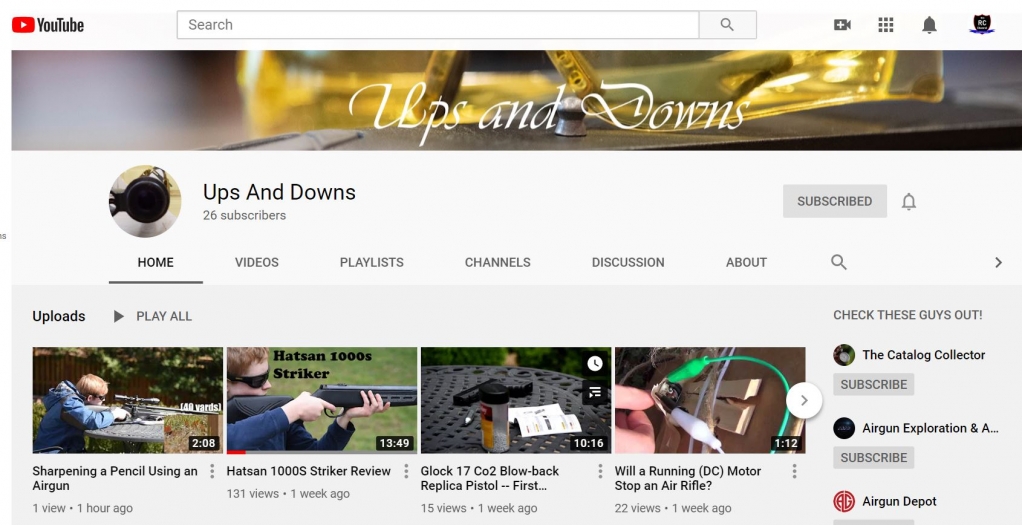This screenshot has width=1022, height=525.
Task: Open Airgun Exploration channel avatar
Action: click(844, 428)
